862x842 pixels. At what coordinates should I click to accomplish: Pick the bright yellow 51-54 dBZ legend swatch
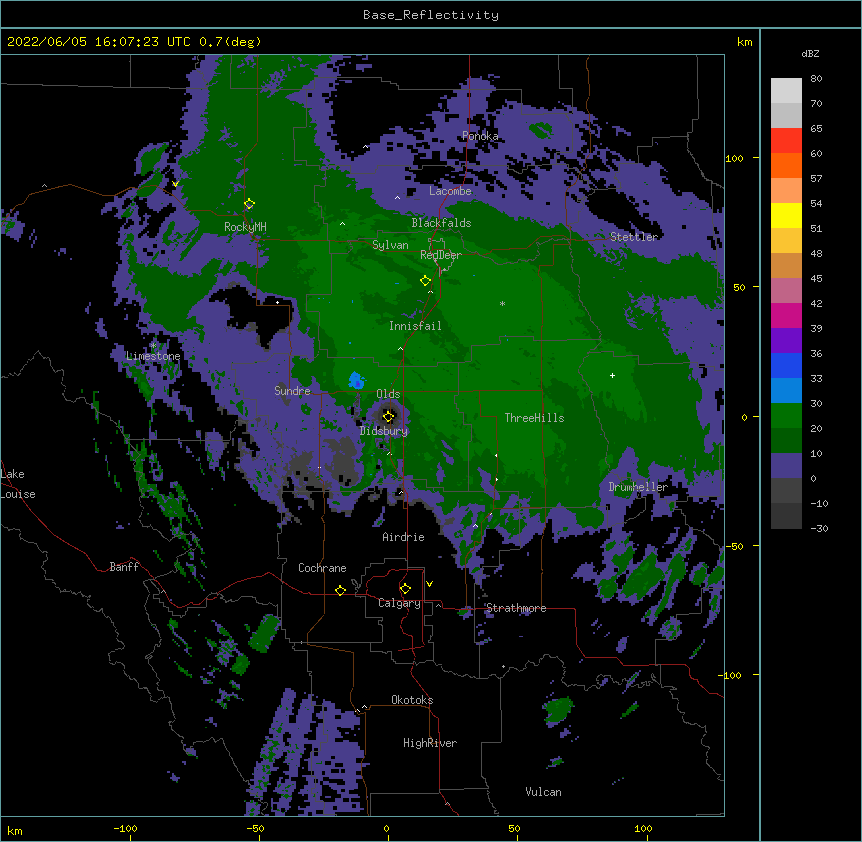[786, 216]
